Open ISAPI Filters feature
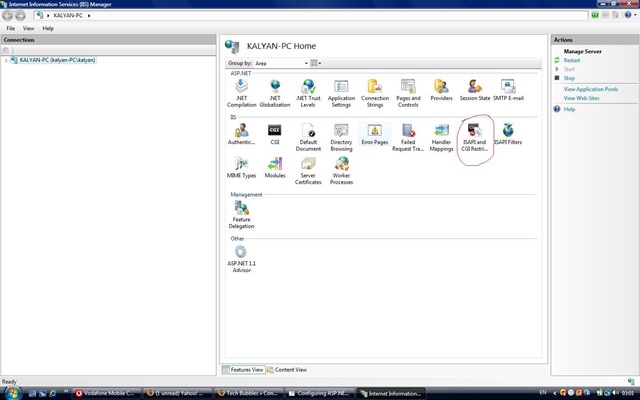Image resolution: width=640 pixels, height=400 pixels. click(x=508, y=134)
